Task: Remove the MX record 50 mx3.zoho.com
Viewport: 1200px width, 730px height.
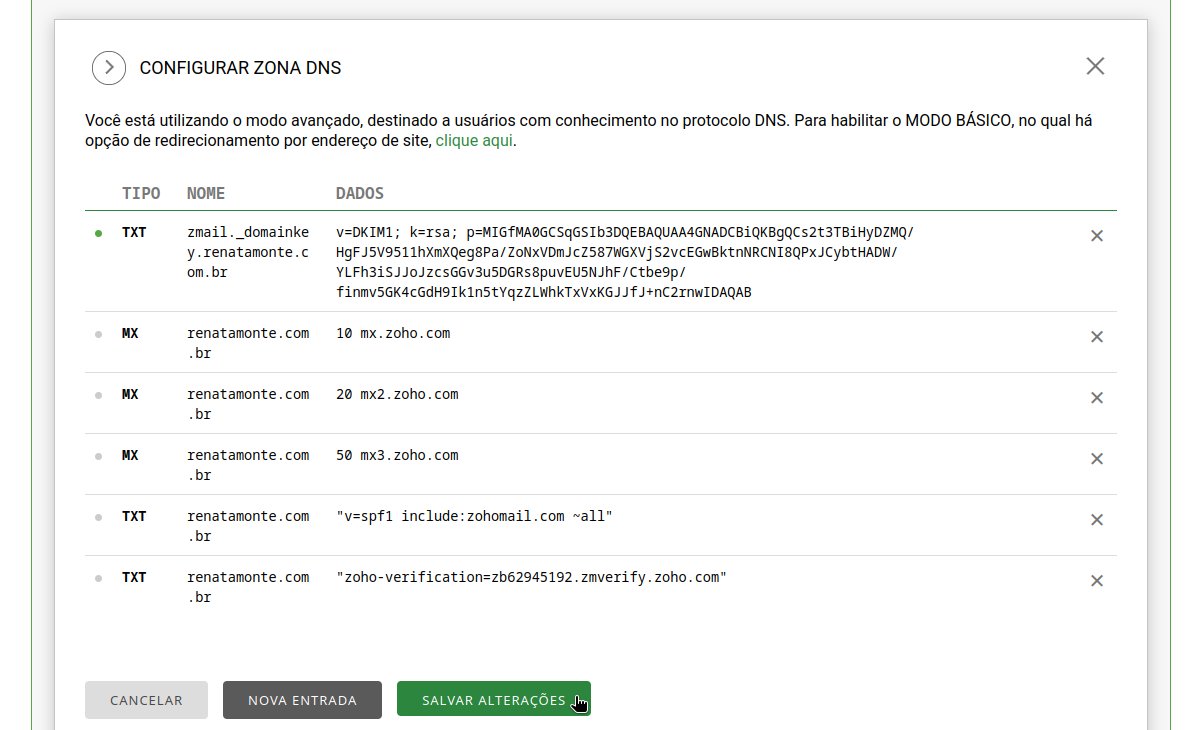Action: pos(1096,459)
